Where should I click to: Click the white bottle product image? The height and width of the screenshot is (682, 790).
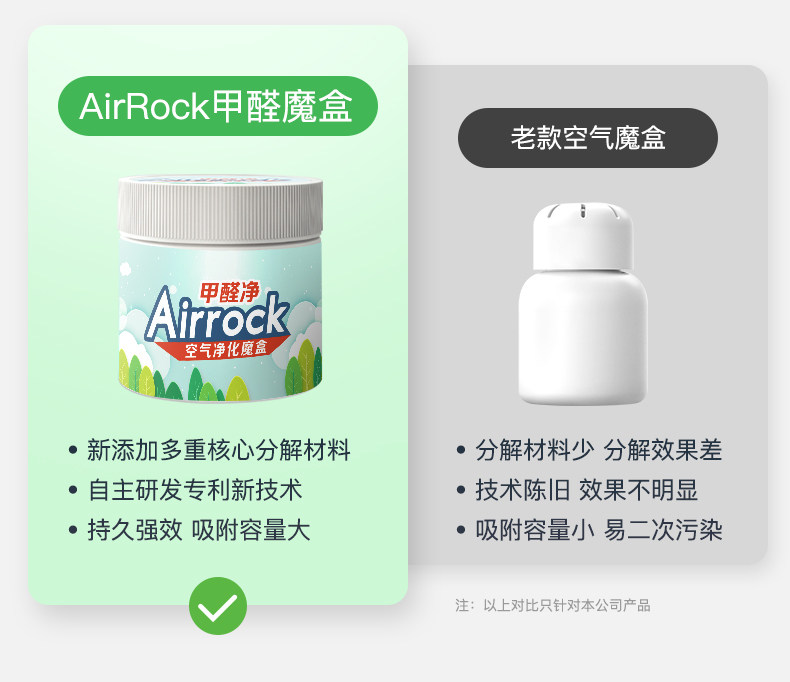(583, 303)
